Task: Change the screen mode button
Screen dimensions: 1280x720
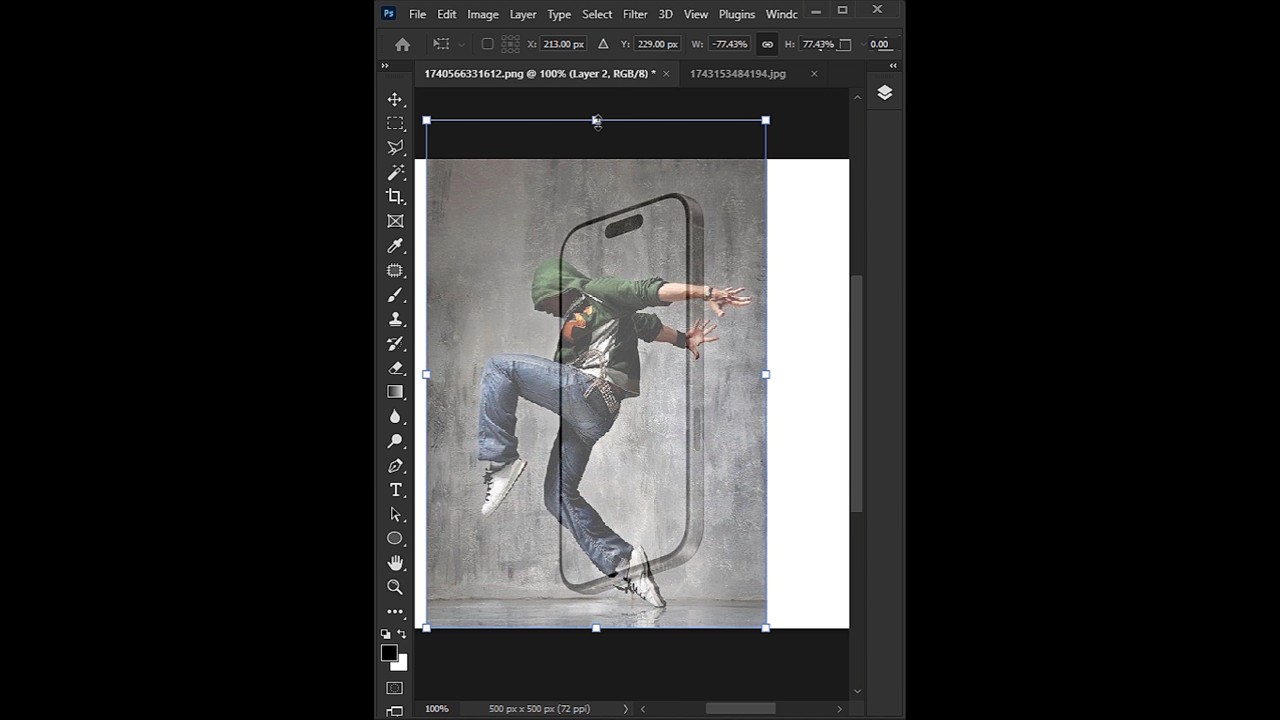Action: click(x=395, y=711)
